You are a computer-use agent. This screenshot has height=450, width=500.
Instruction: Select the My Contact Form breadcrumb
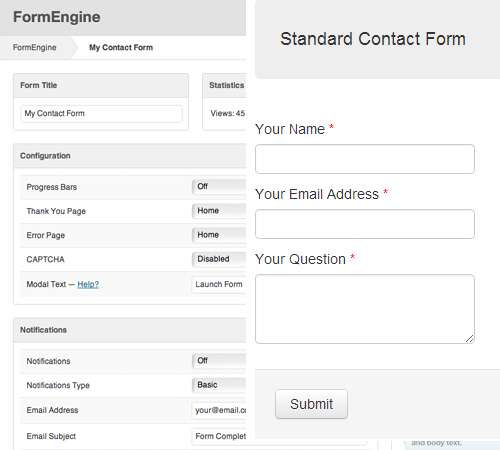(x=121, y=47)
